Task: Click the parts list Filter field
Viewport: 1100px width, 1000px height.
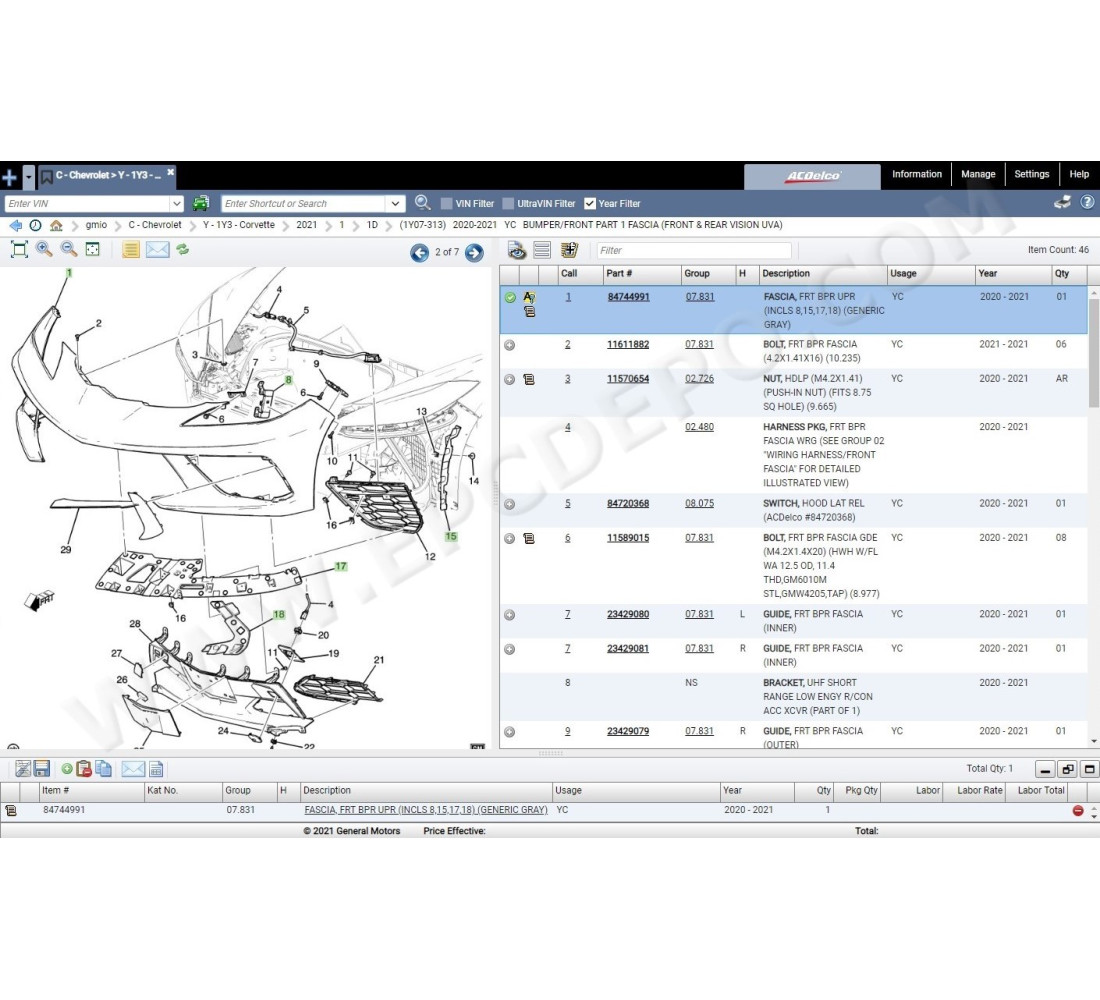Action: pyautogui.click(x=693, y=251)
